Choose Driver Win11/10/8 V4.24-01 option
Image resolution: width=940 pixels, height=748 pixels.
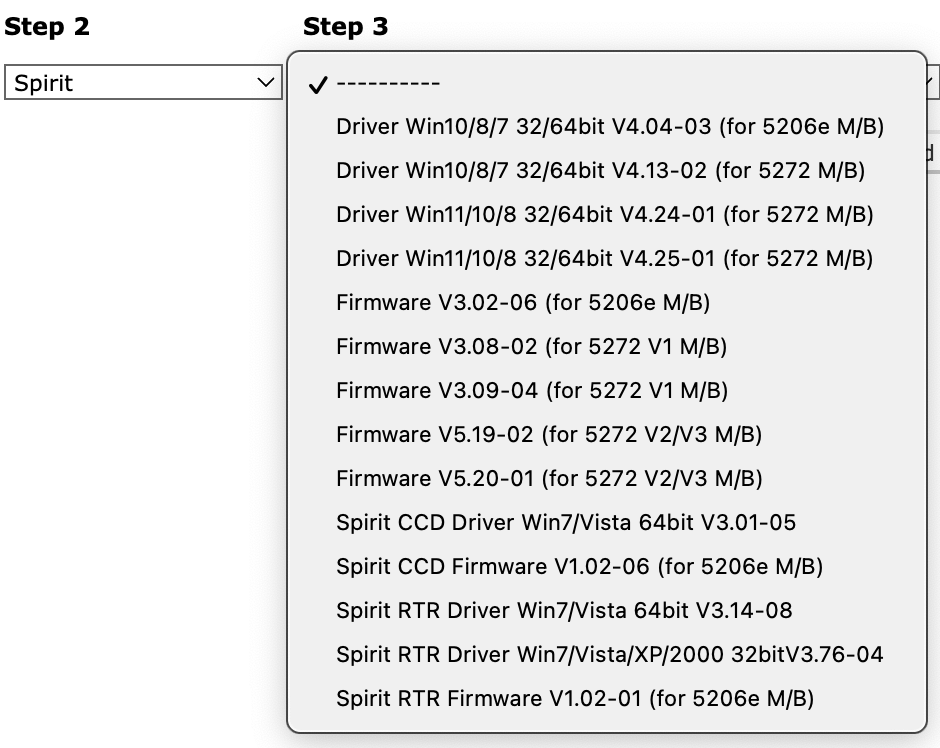[x=602, y=215]
